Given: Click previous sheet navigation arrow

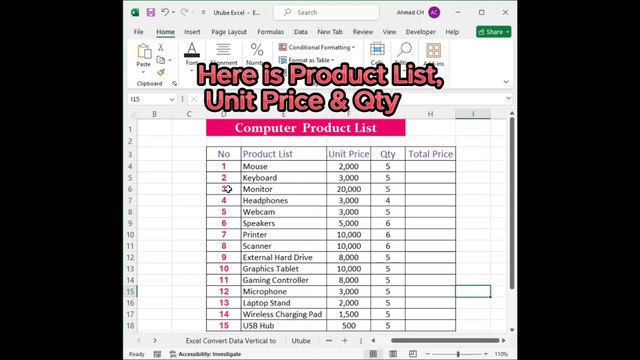Looking at the screenshot, I should [x=139, y=340].
